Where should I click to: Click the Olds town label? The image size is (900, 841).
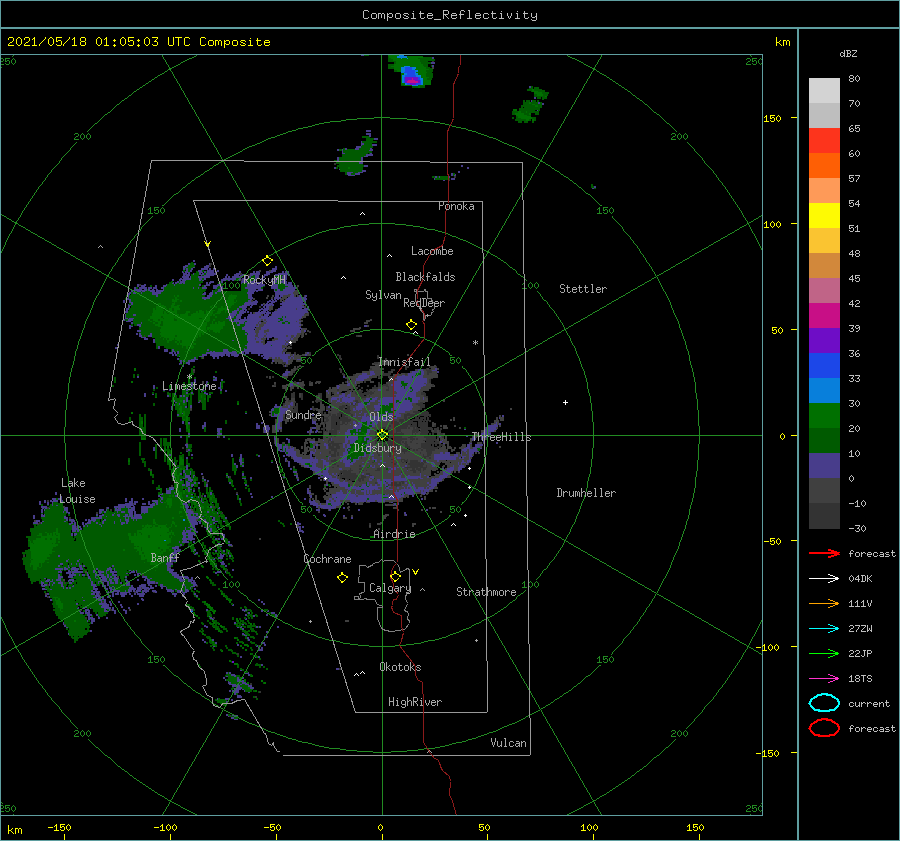pos(381,417)
